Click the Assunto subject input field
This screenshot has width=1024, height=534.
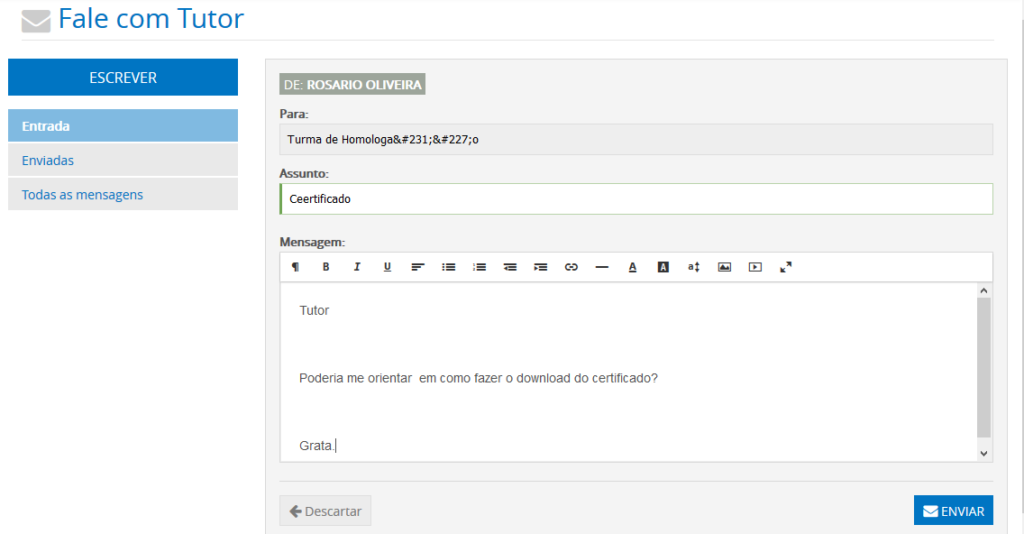click(x=636, y=199)
